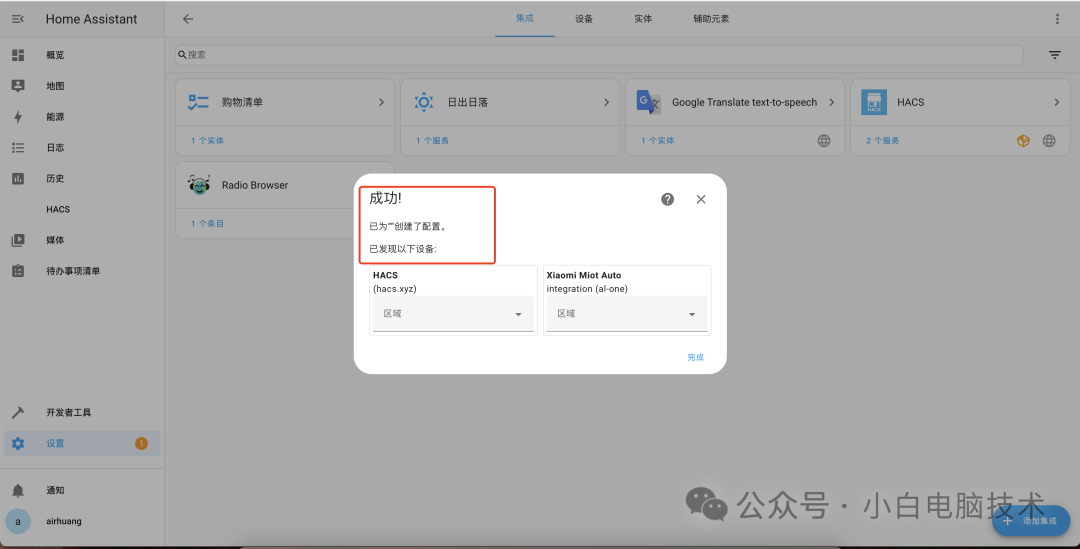Open 购物清单's 1 个实体 link
1080x549 pixels.
207,141
